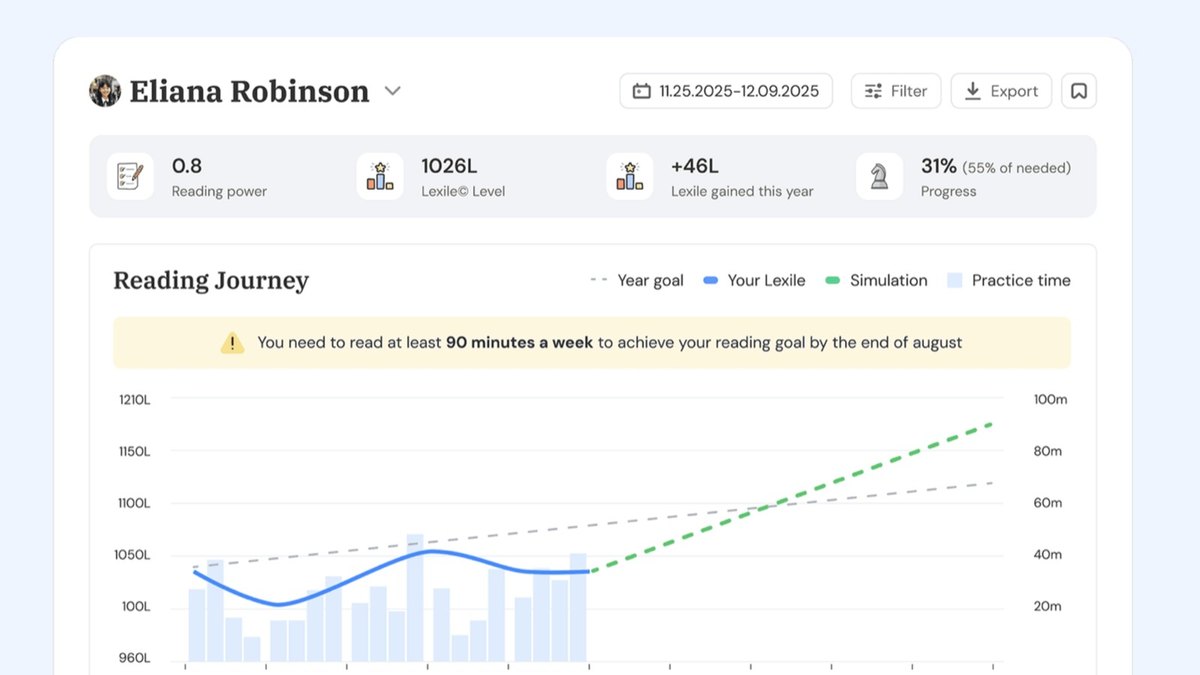The image size is (1200, 675).
Task: Select the 31% Progress value
Action: (x=939, y=166)
